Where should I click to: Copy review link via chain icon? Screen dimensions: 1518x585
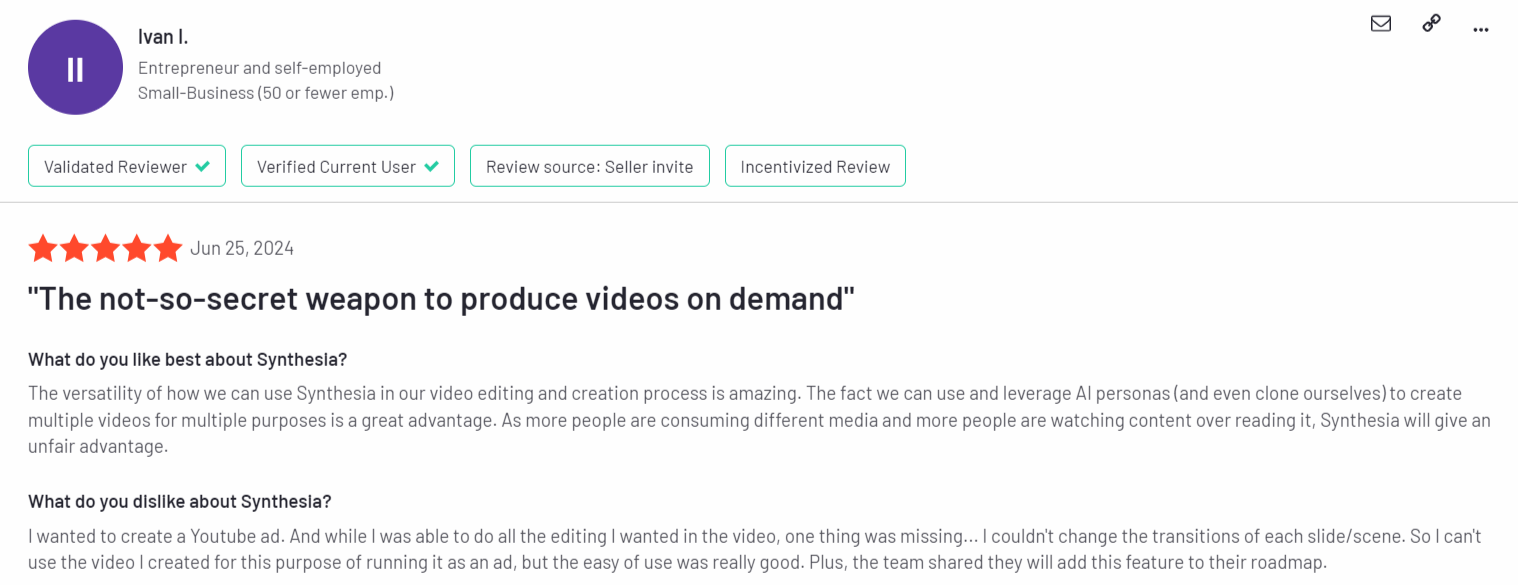pos(1431,23)
